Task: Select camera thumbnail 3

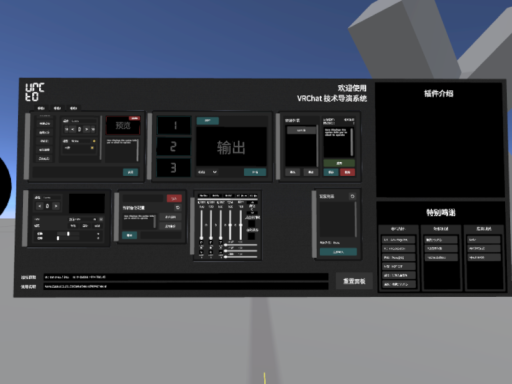Action: 173,168
